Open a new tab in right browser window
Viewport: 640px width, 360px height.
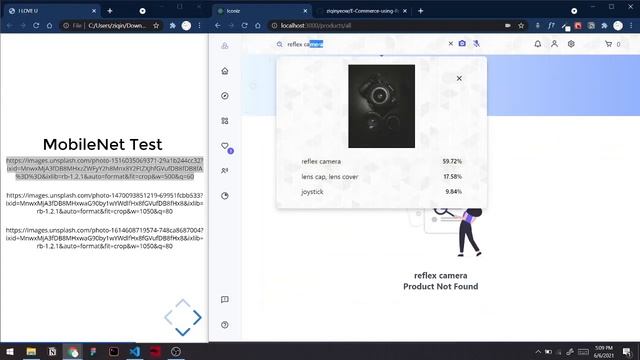coord(420,11)
